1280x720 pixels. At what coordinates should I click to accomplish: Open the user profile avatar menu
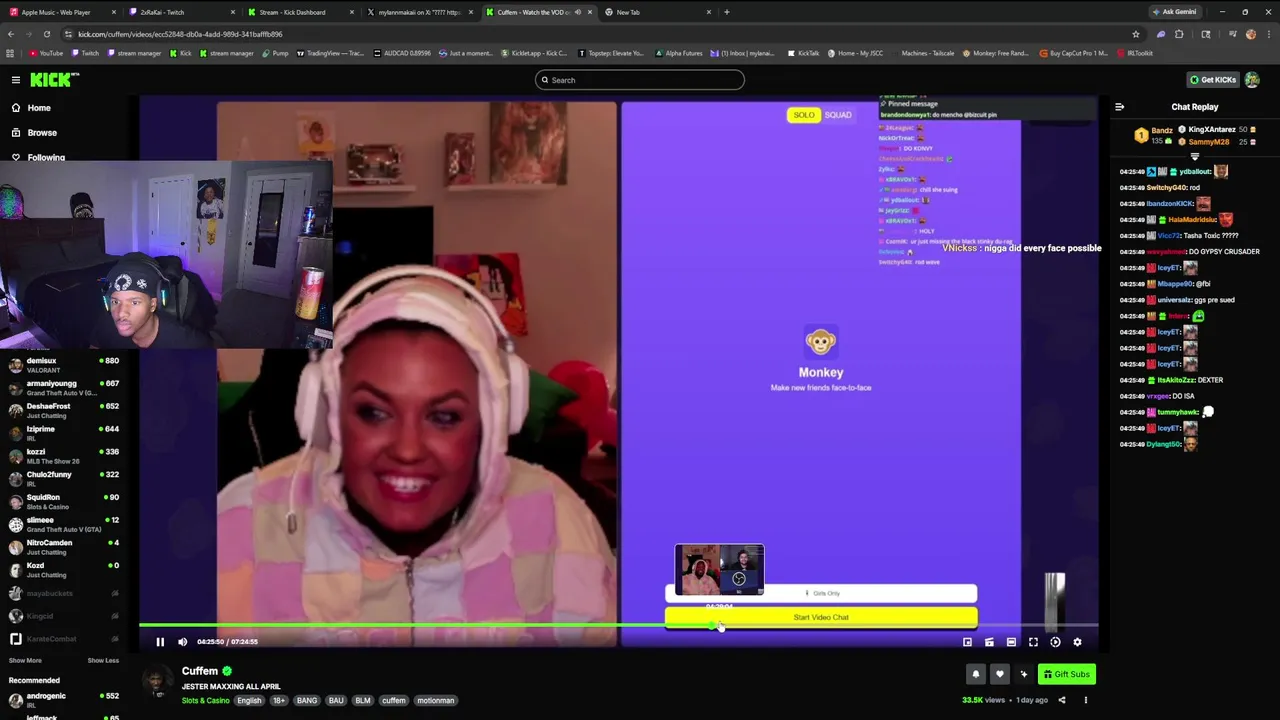(x=1252, y=80)
